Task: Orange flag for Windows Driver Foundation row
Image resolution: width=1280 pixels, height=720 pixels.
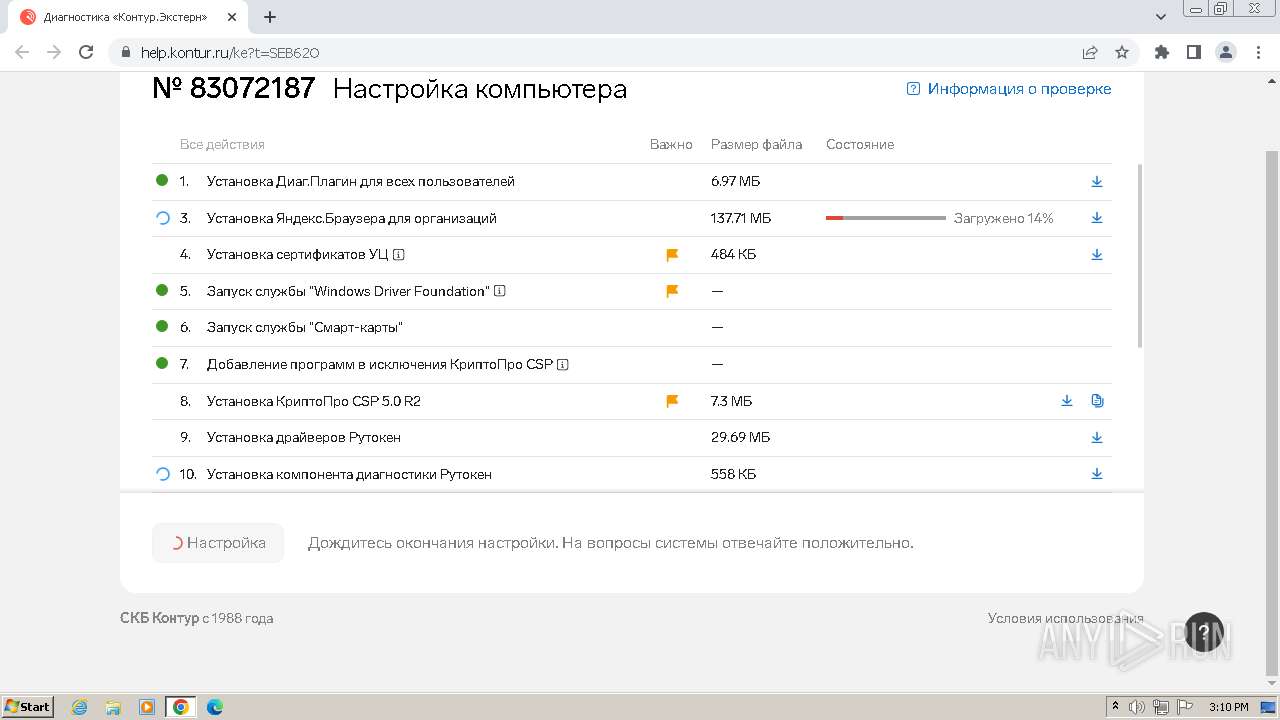Action: tap(672, 291)
